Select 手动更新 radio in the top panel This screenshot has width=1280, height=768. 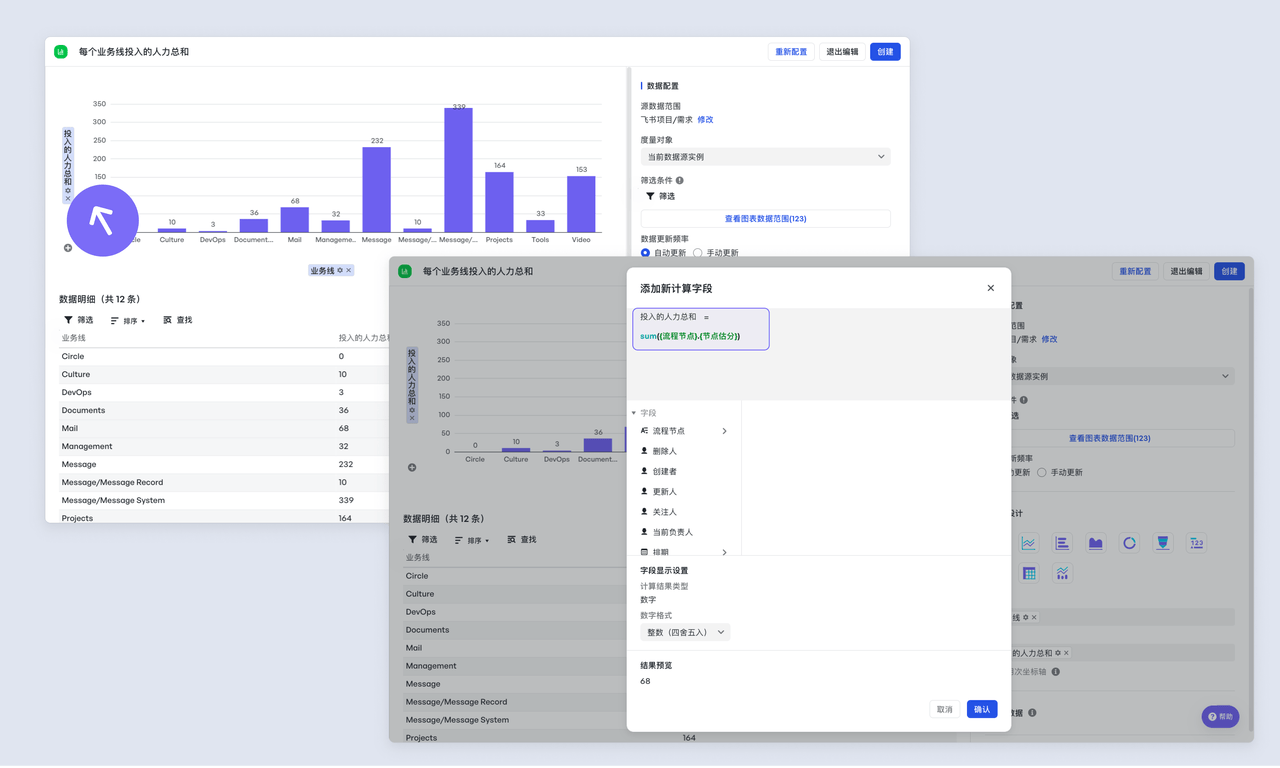coord(698,253)
